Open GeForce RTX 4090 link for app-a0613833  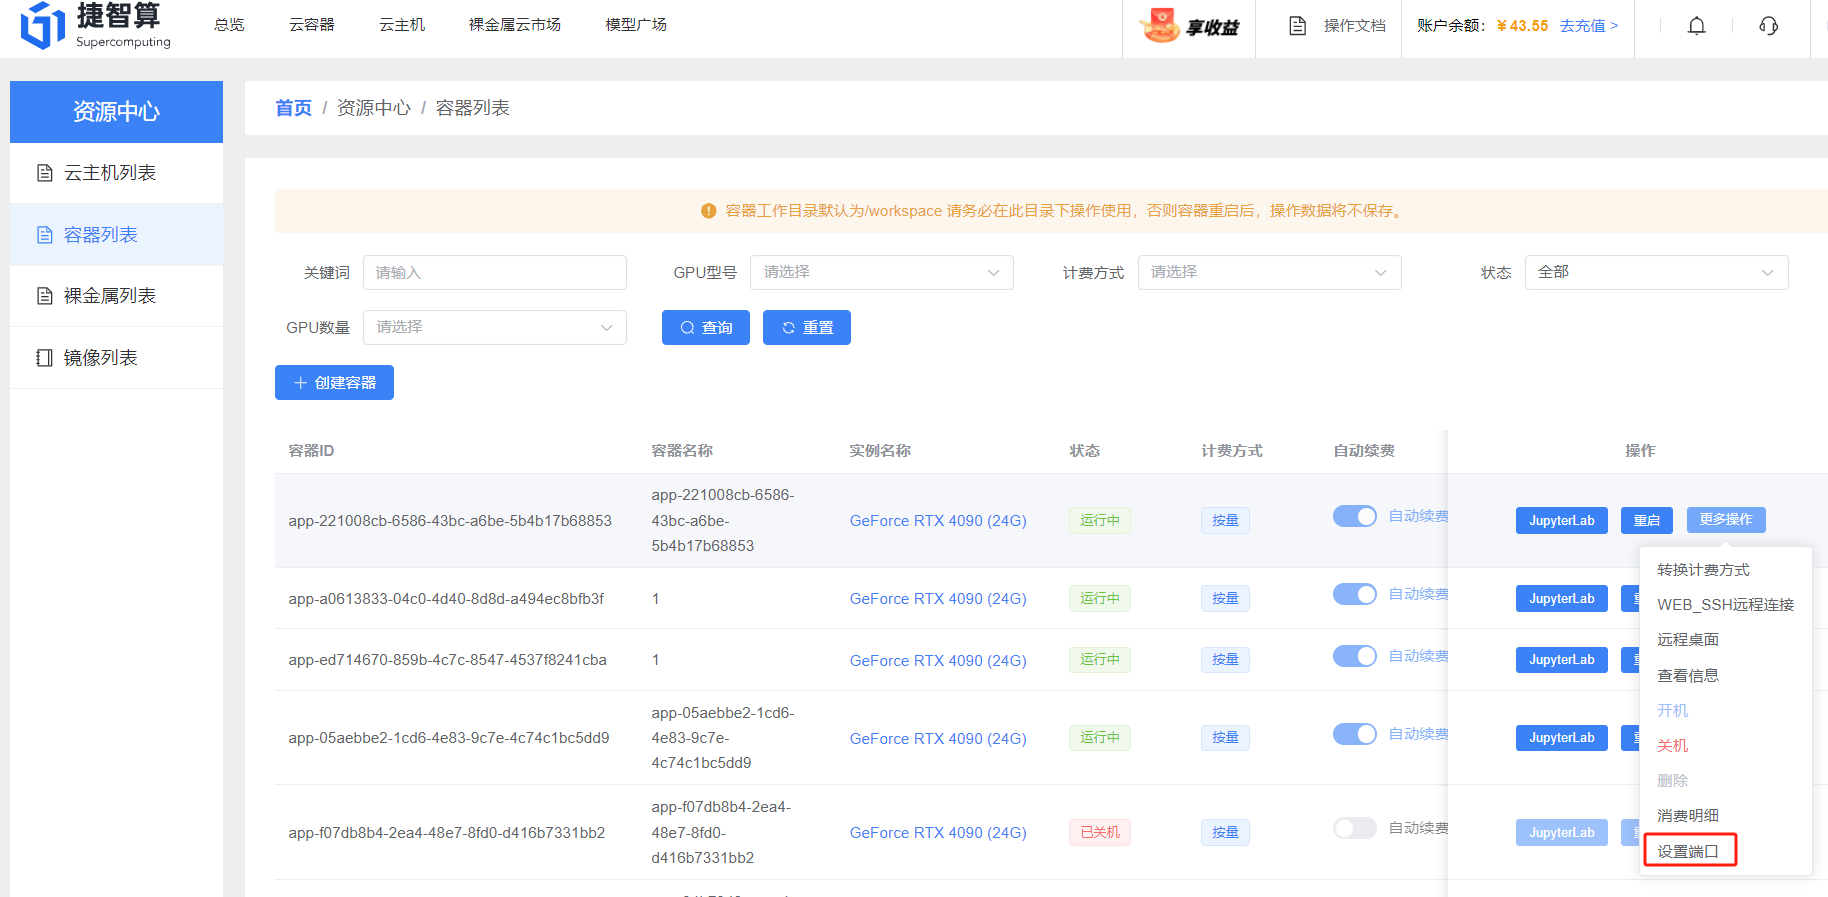(938, 599)
